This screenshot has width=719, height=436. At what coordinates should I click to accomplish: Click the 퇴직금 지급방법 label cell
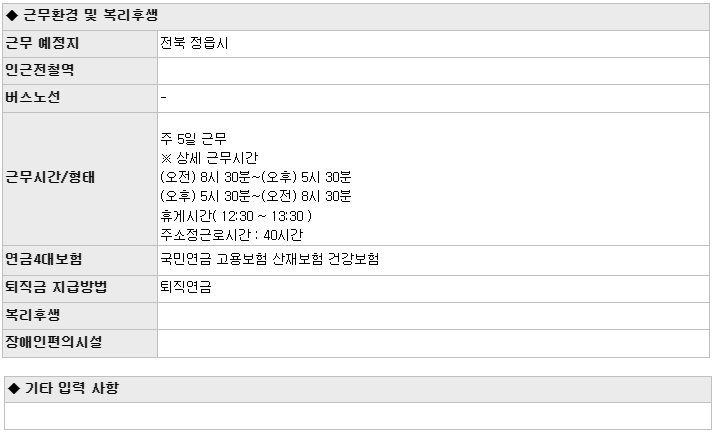pyautogui.click(x=80, y=289)
